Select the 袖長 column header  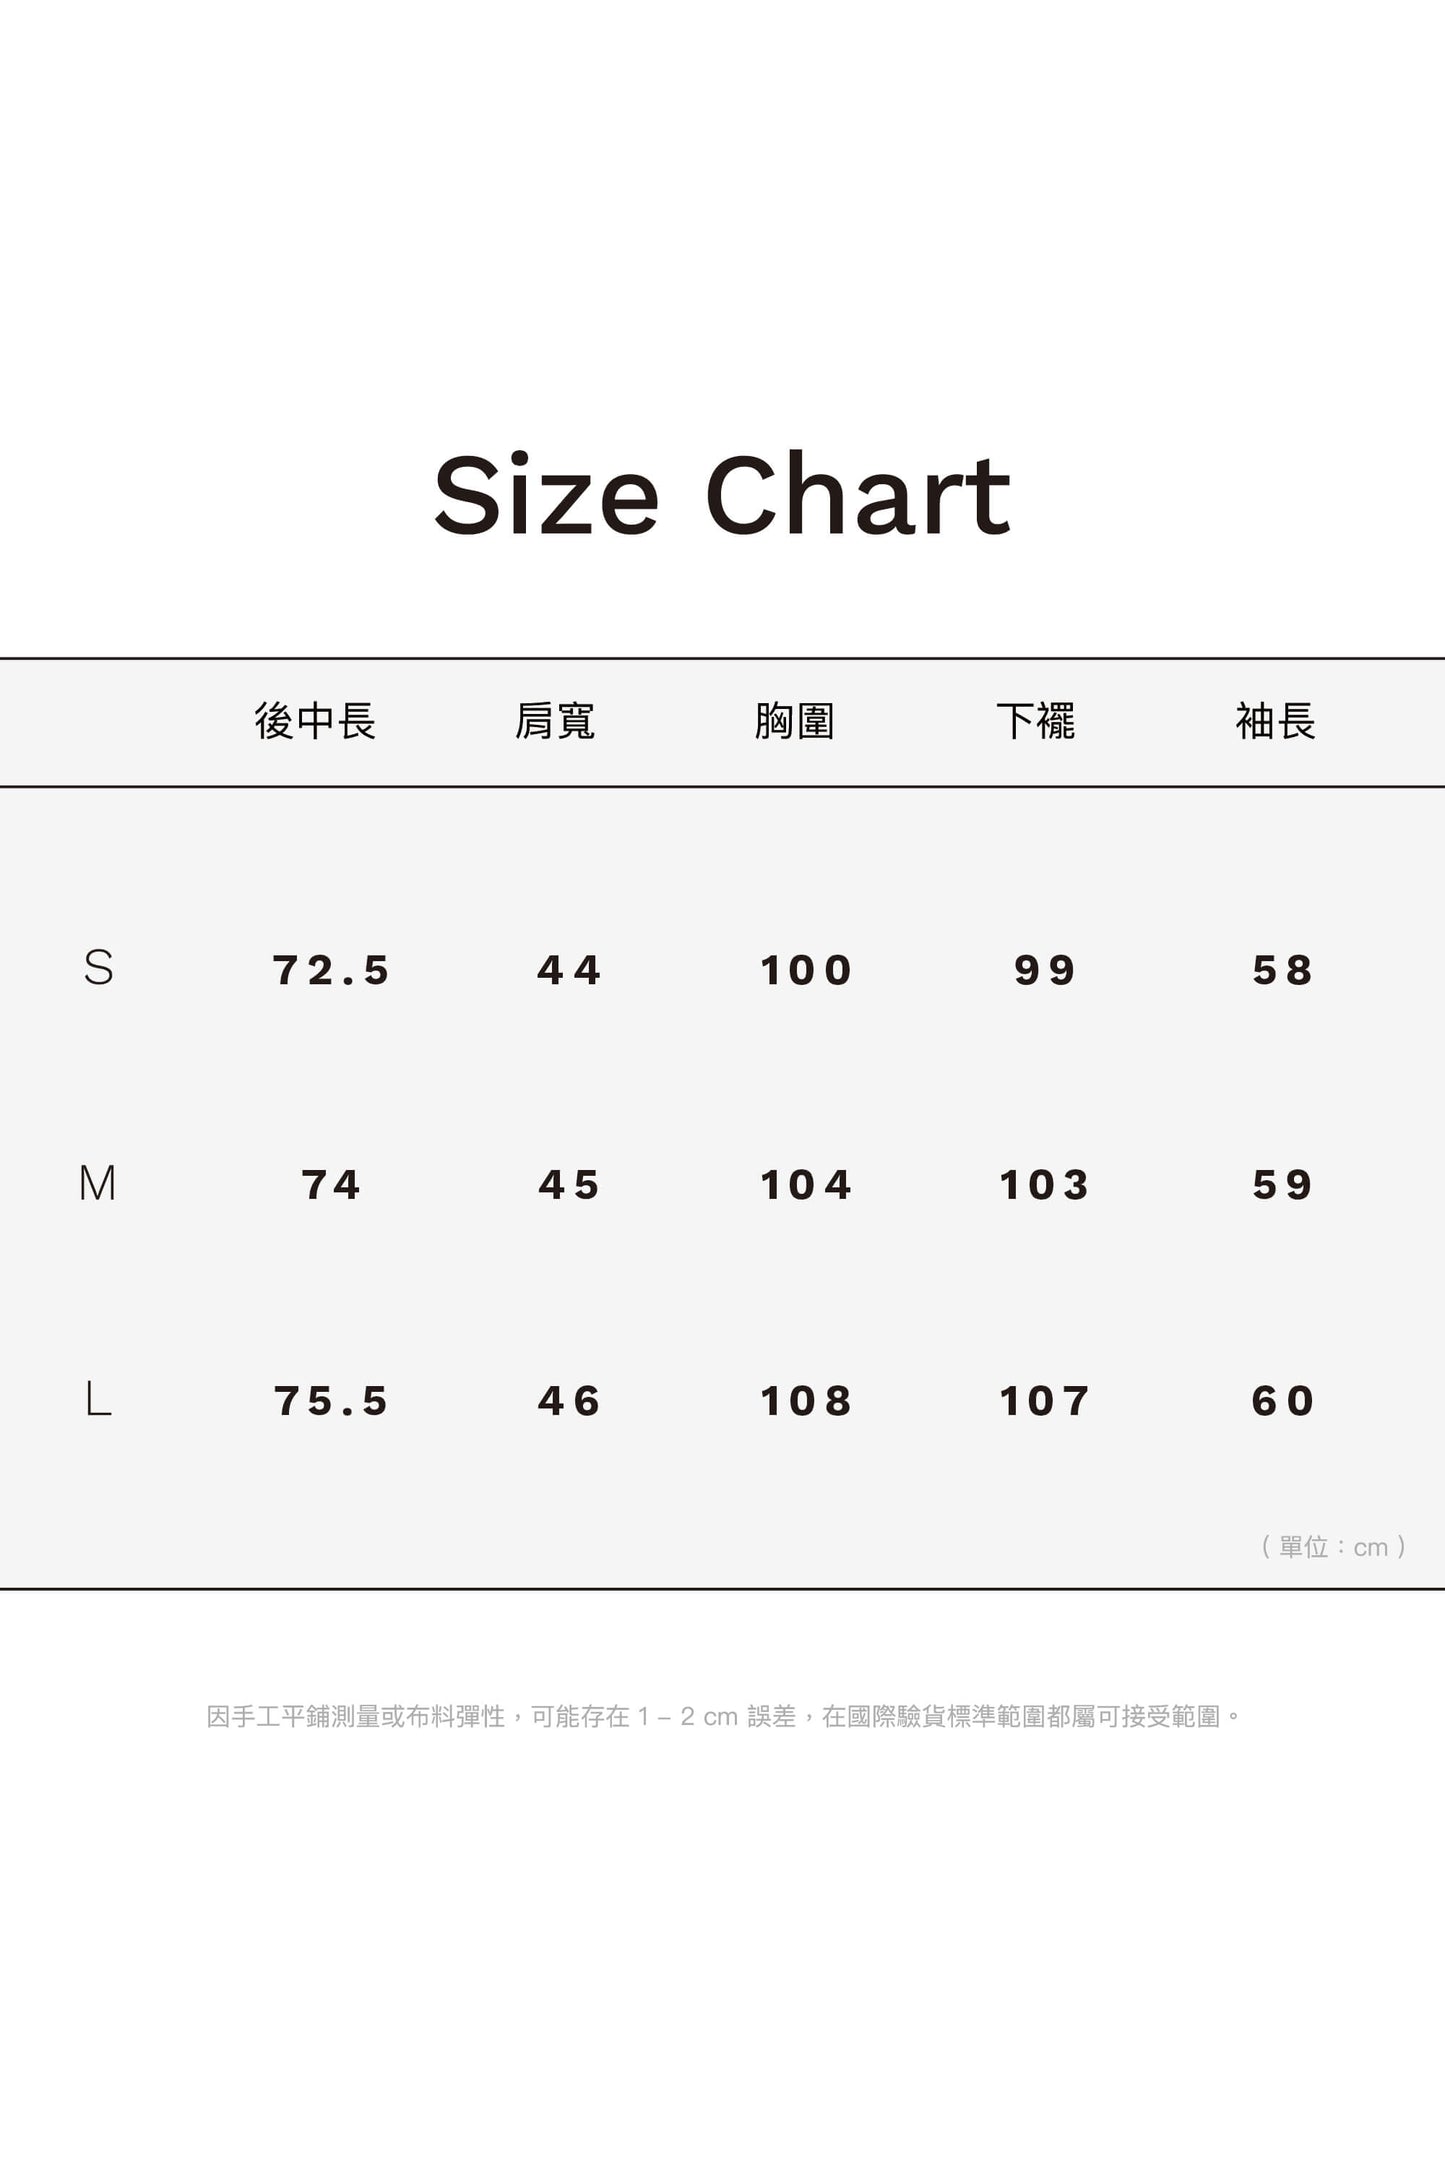pyautogui.click(x=1275, y=721)
